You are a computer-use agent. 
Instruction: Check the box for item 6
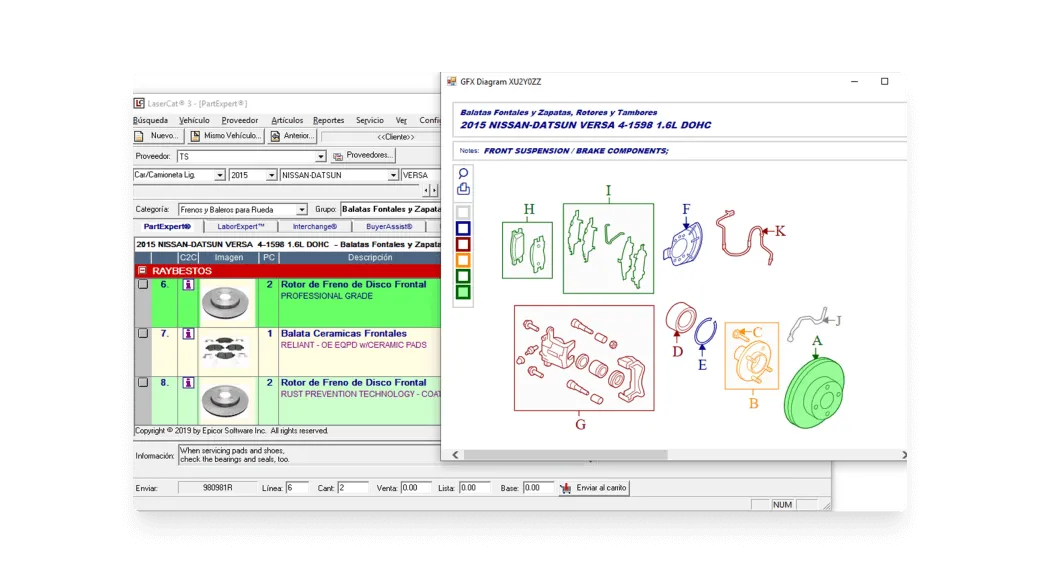143,284
